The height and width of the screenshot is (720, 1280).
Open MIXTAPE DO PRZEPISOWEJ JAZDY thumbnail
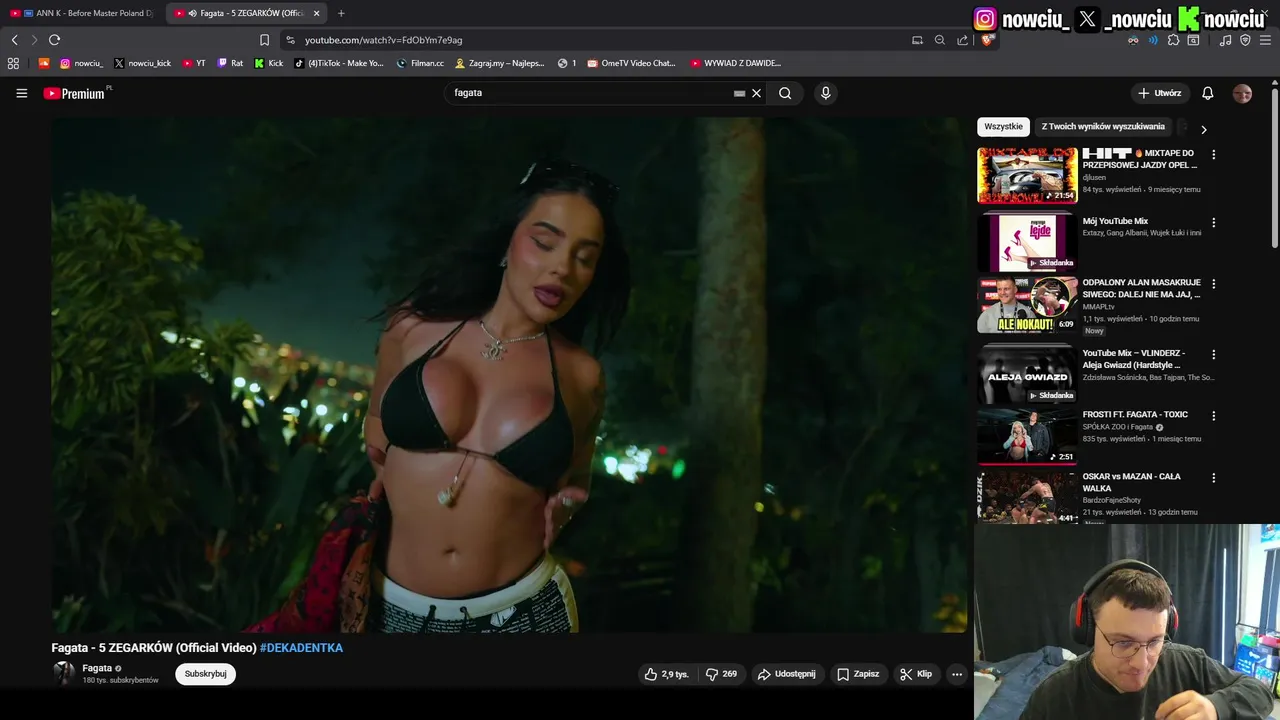[x=1027, y=175]
